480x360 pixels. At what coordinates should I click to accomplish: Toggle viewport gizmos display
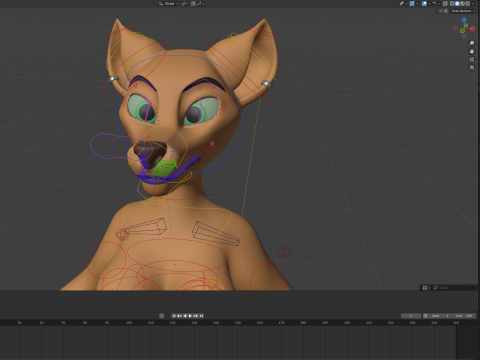pos(412,4)
